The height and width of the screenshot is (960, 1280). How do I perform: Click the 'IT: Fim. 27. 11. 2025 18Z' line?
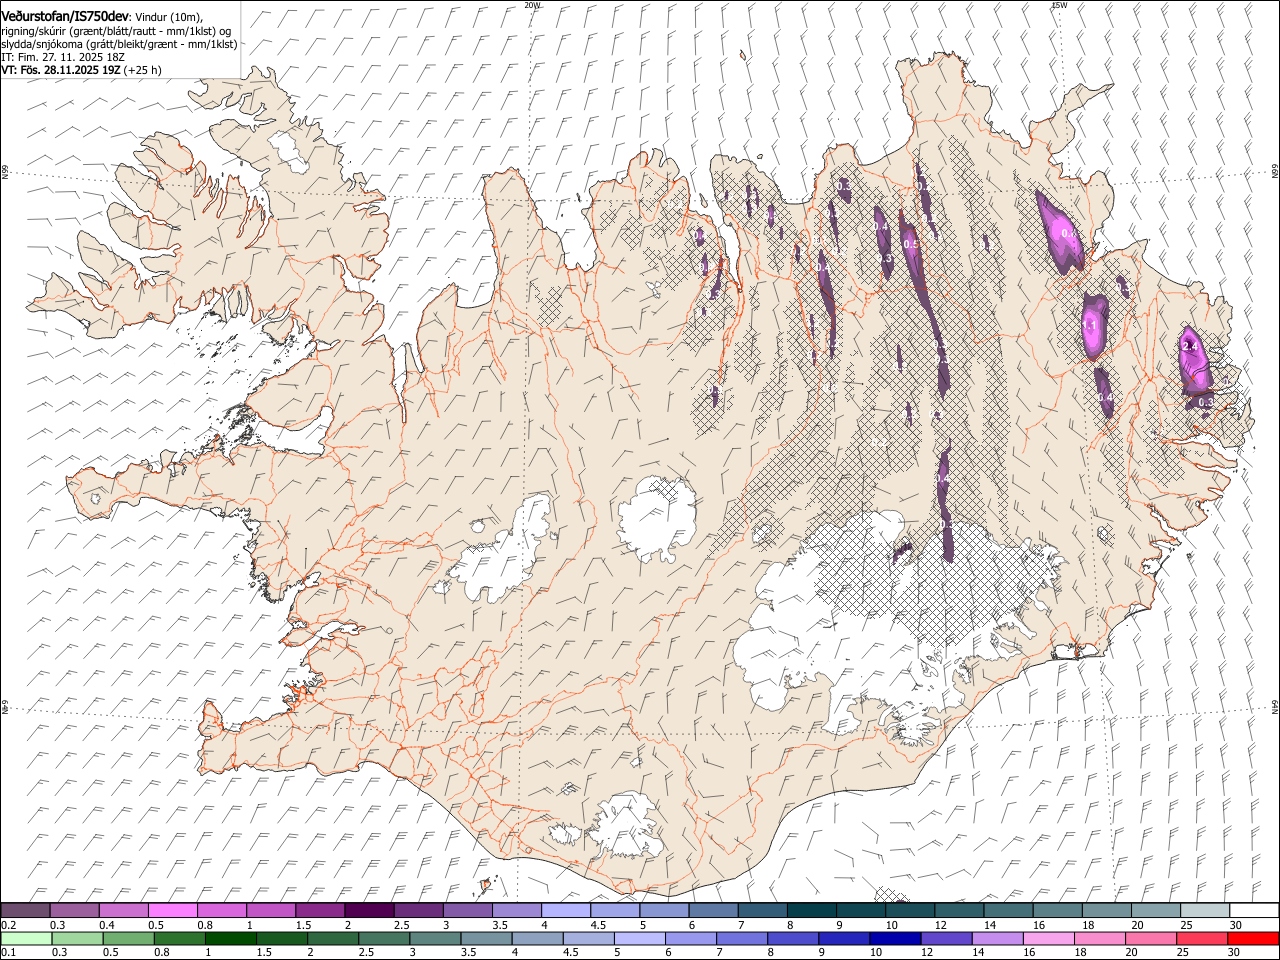click(x=63, y=57)
